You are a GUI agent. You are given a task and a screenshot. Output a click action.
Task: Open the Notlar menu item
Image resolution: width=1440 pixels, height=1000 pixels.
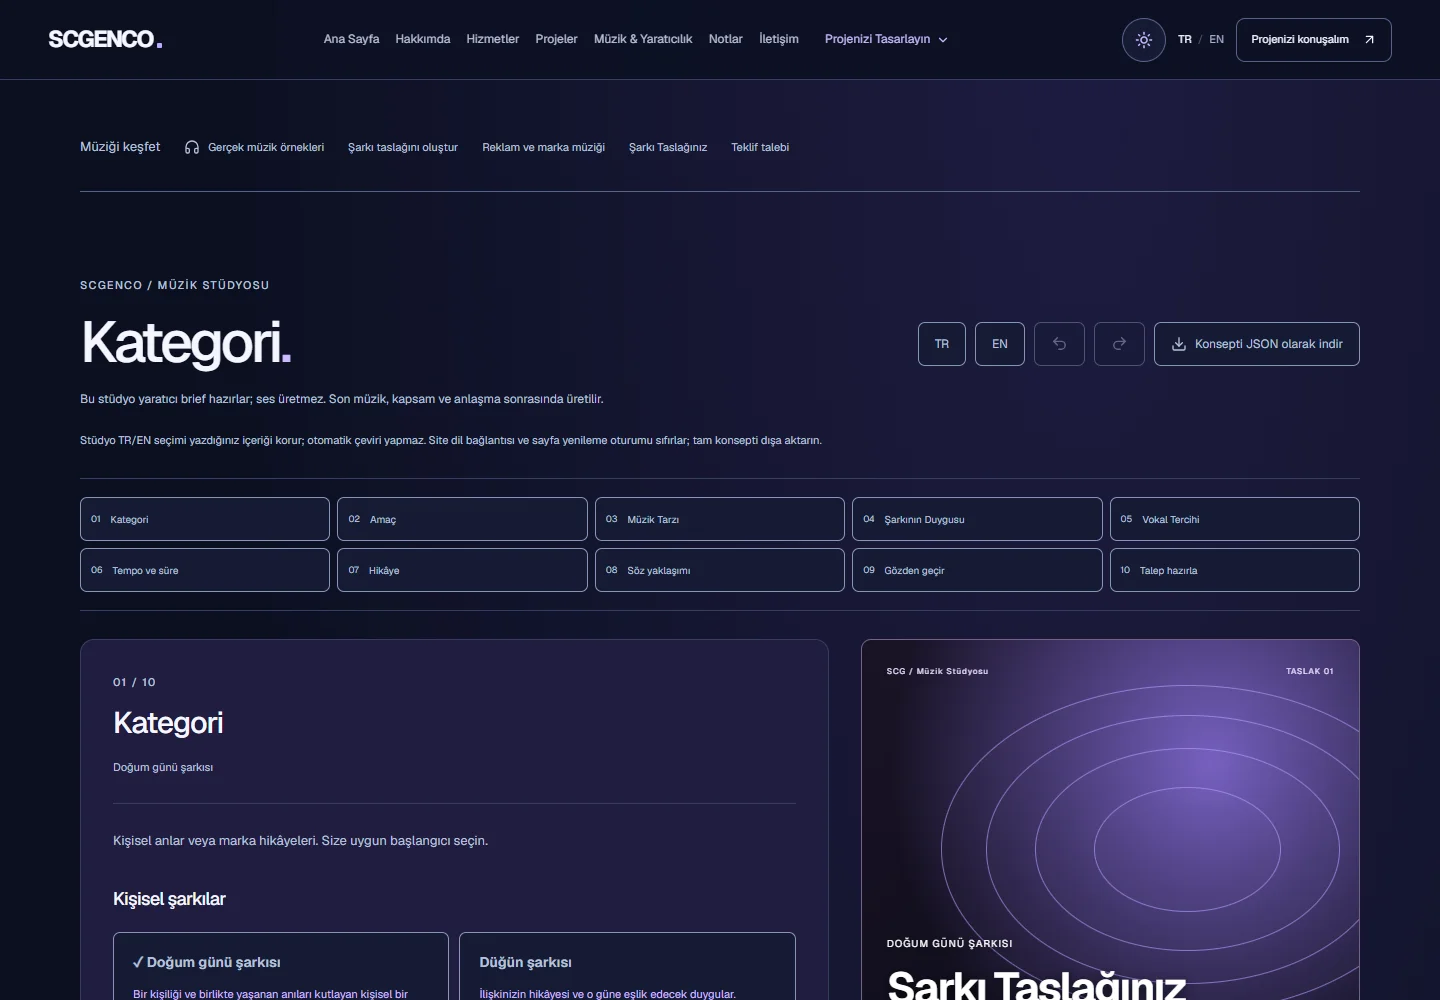pos(726,39)
